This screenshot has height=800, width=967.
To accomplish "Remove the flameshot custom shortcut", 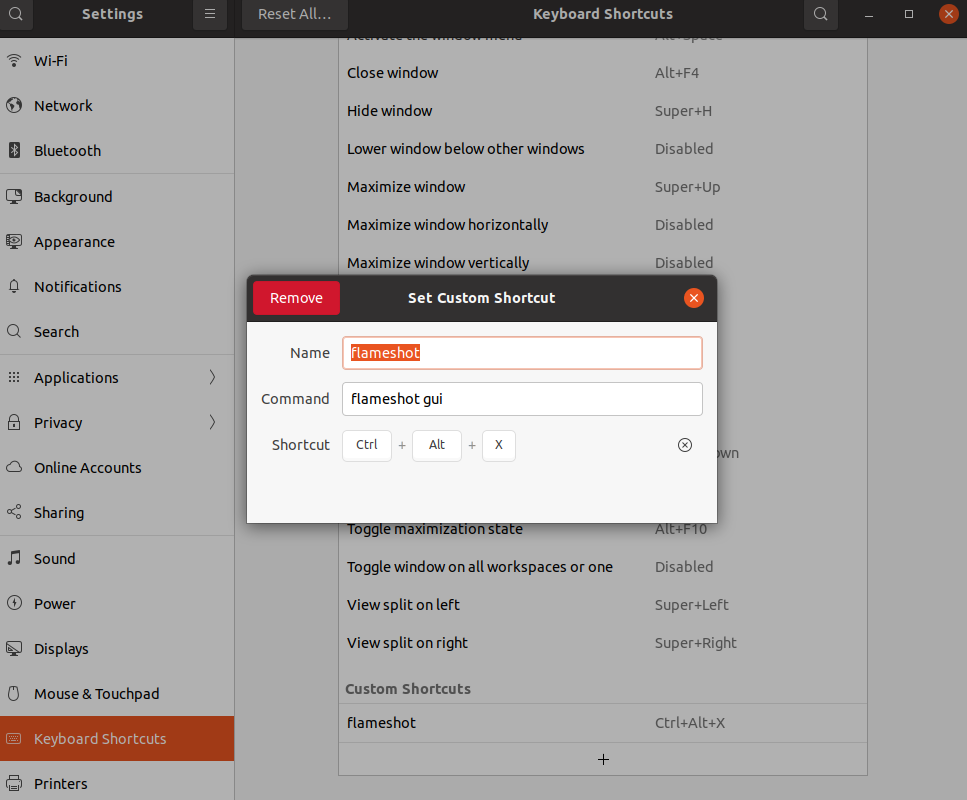I will point(296,298).
